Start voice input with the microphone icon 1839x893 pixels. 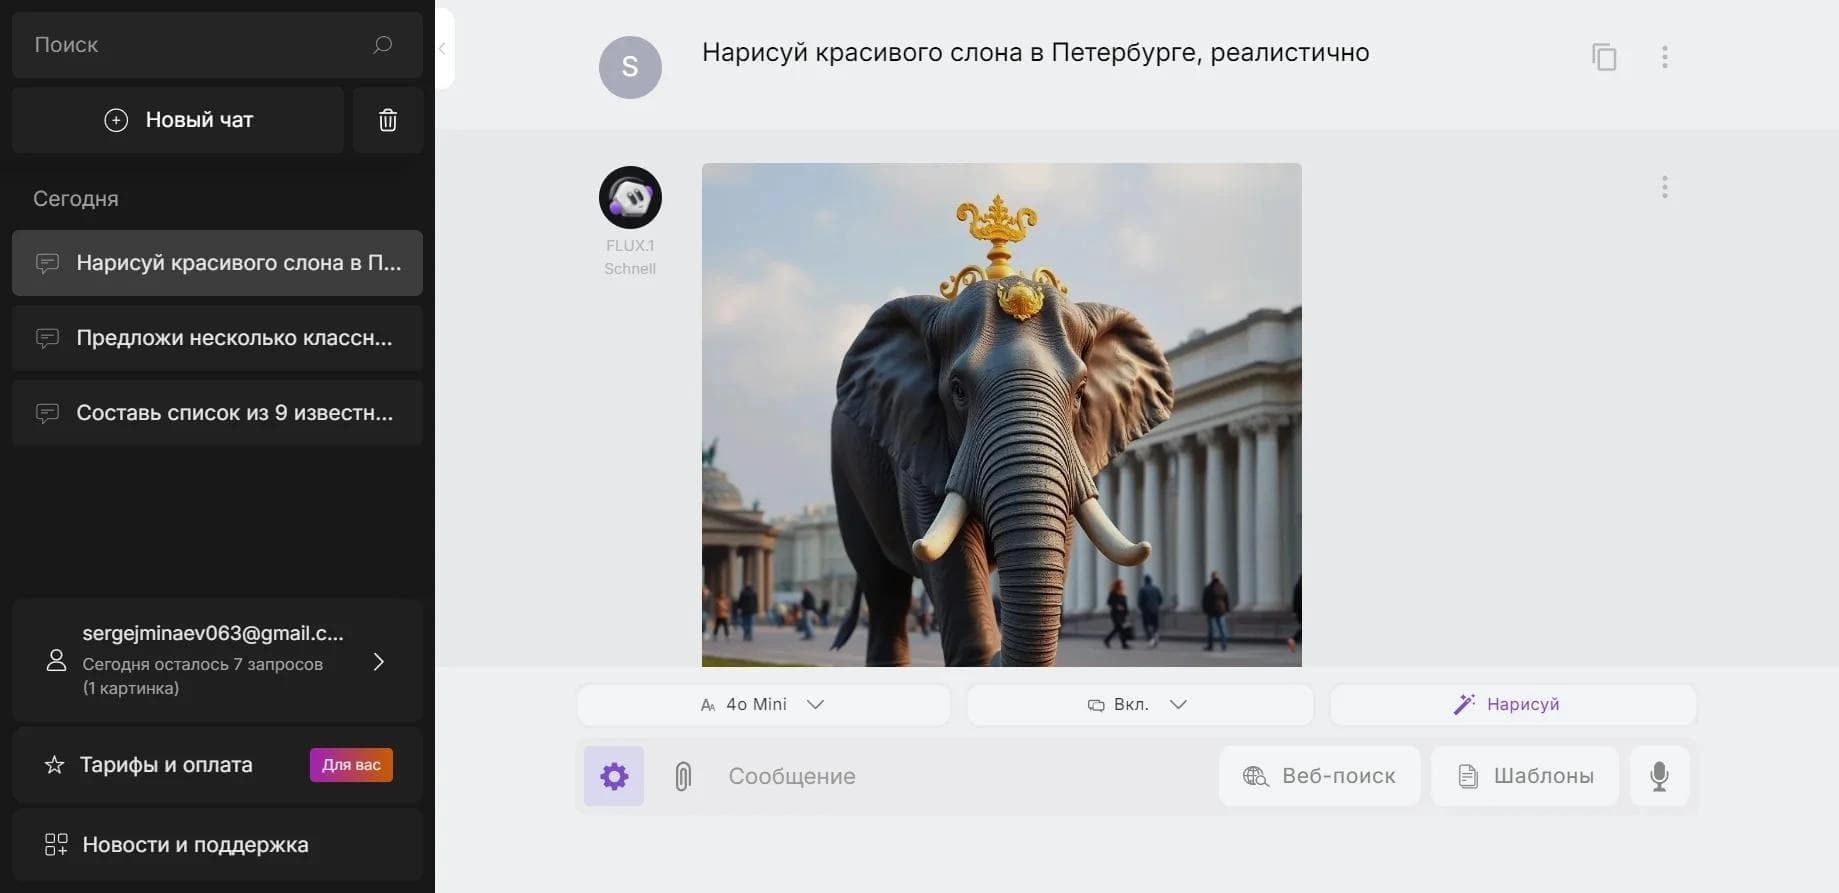click(1660, 776)
